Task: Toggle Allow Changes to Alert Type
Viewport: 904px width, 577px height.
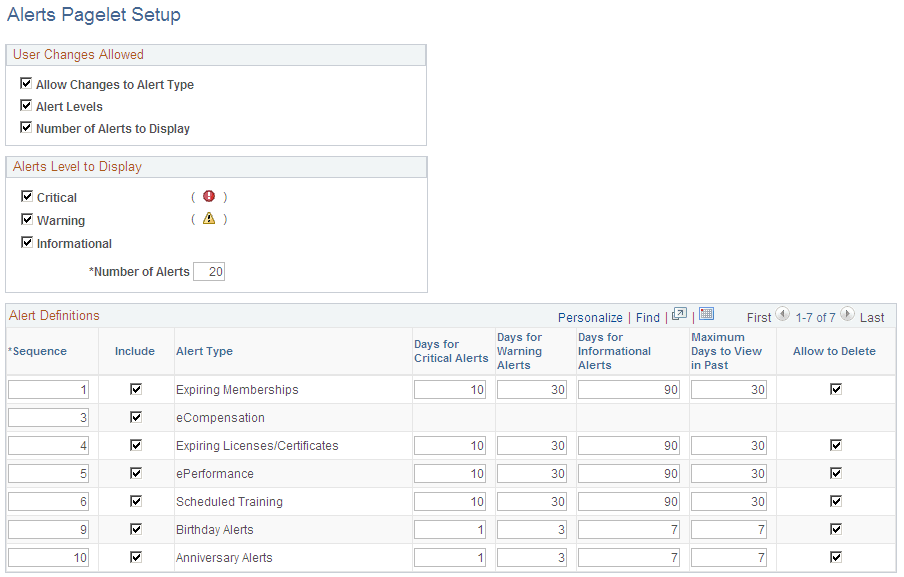Action: pyautogui.click(x=26, y=83)
